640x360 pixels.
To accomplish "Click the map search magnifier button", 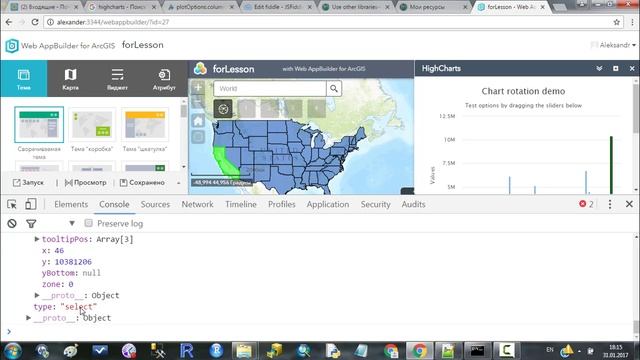I will click(x=334, y=89).
